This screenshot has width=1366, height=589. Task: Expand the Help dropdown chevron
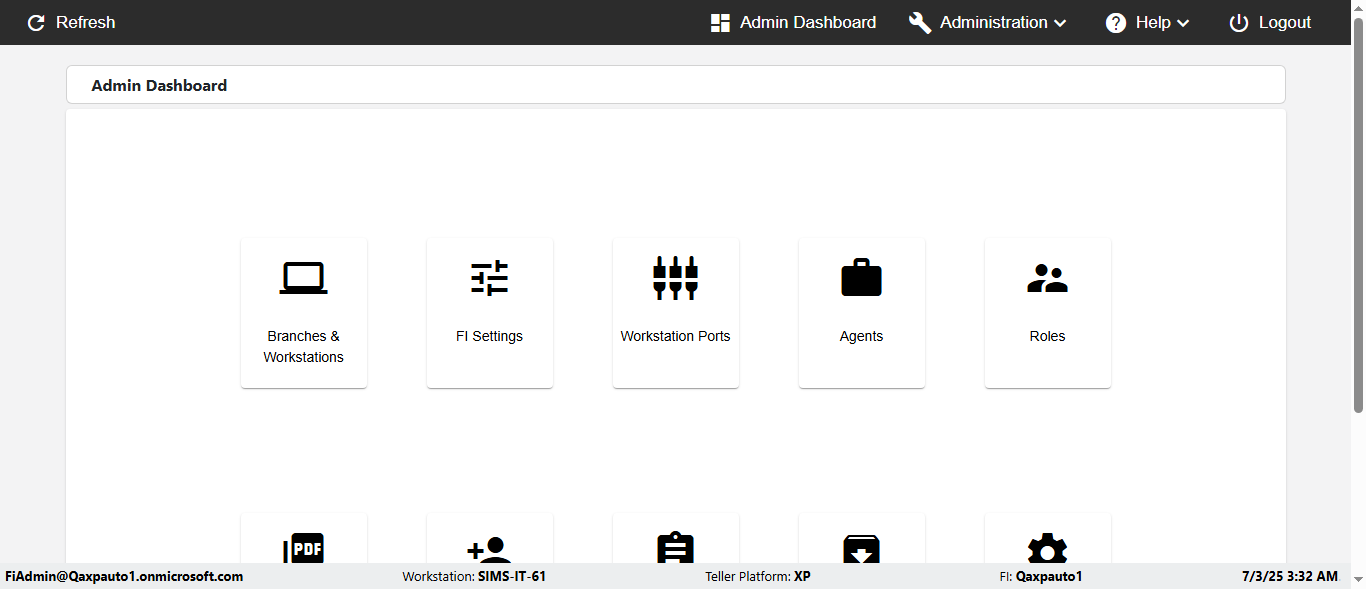pos(1183,23)
